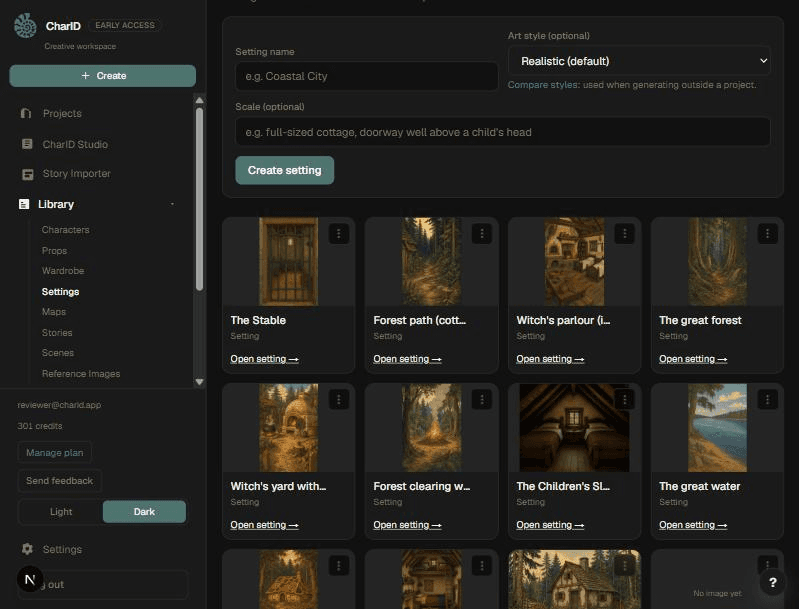The width and height of the screenshot is (799, 609).
Task: Go to Story Importer
Action: (x=76, y=174)
